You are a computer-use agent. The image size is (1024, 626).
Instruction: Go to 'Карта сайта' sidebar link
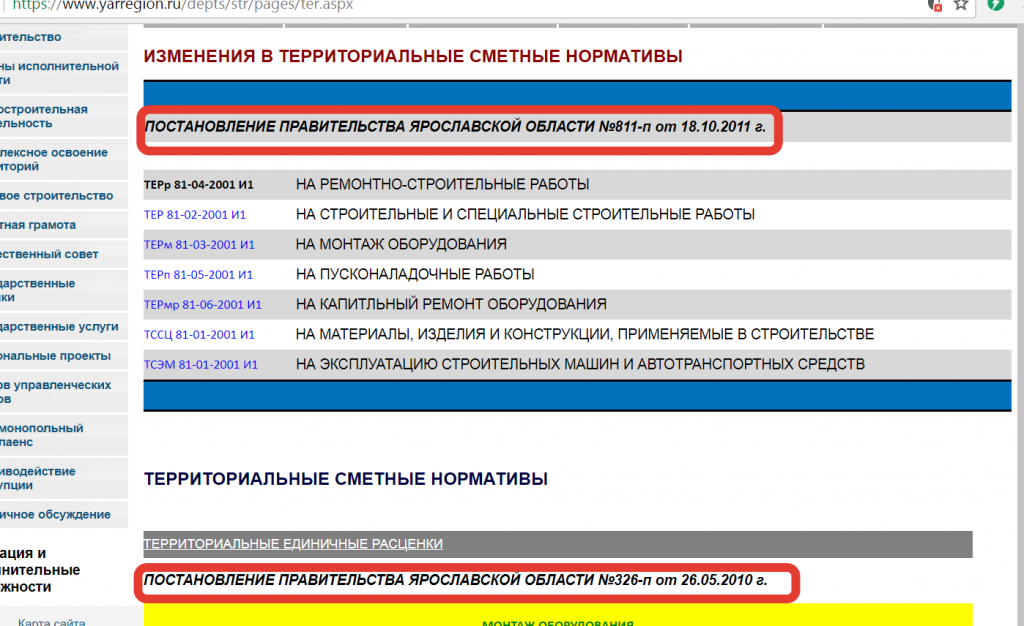coord(51,622)
